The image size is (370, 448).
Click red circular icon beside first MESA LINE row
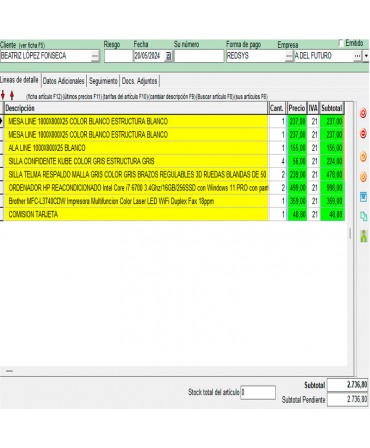point(363,113)
